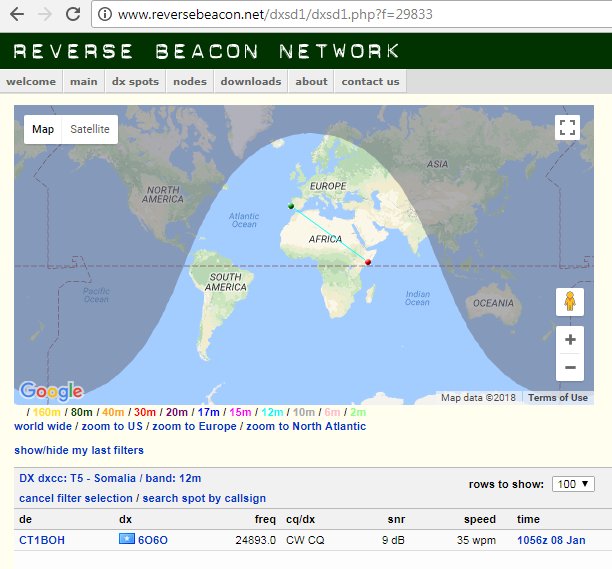The image size is (612, 569).
Task: Click the green CT1BOH spotter marker
Action: (290, 206)
